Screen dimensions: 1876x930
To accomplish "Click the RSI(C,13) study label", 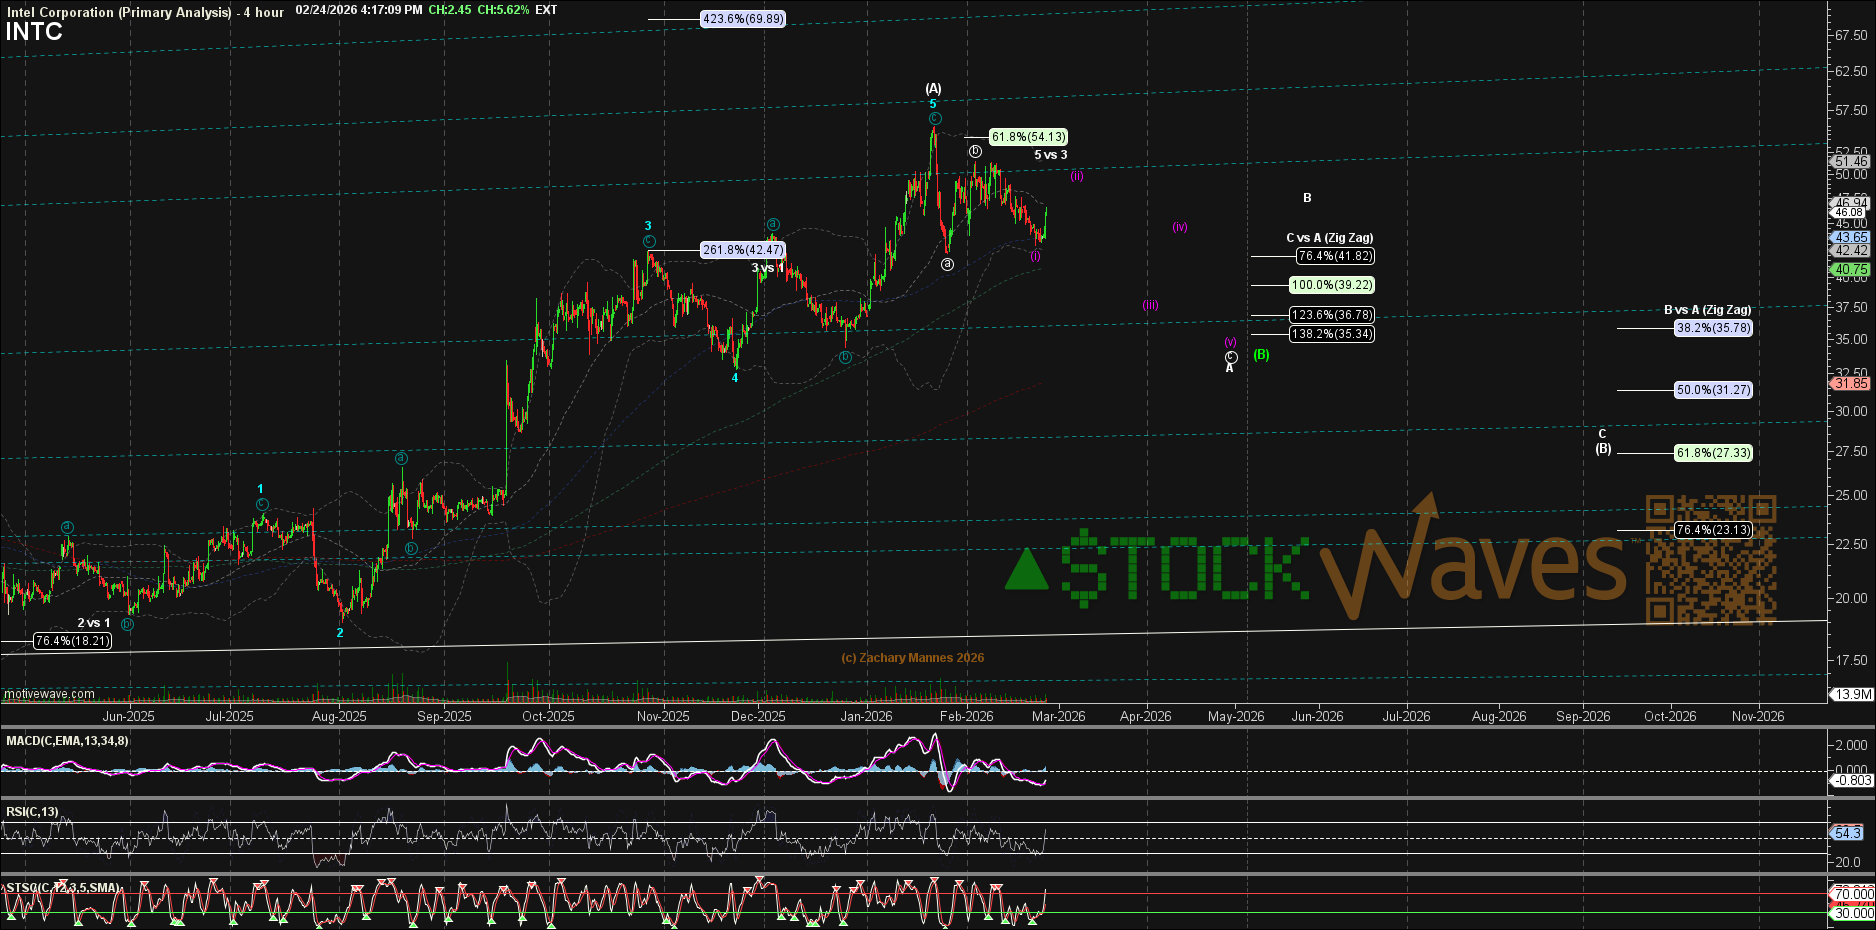I will (32, 812).
